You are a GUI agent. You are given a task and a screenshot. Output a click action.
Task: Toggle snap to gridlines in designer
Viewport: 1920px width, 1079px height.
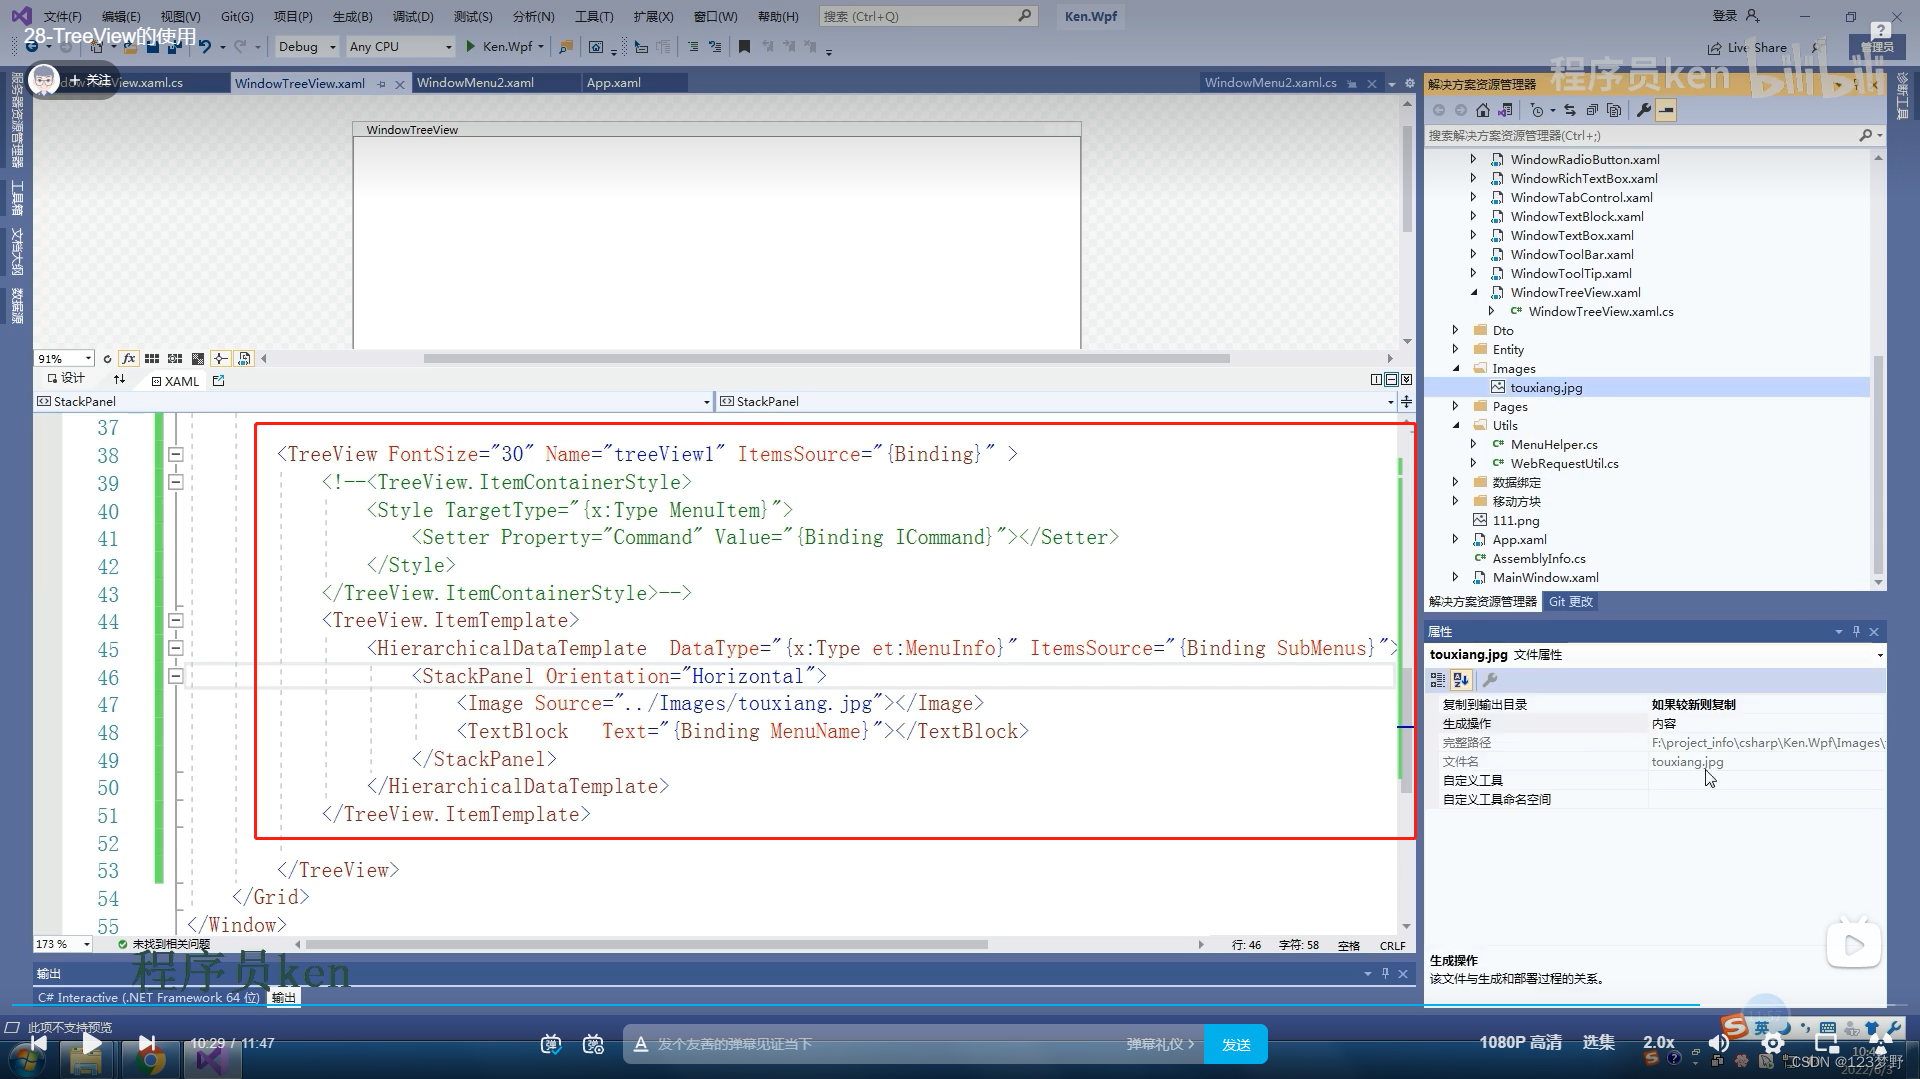[x=175, y=358]
